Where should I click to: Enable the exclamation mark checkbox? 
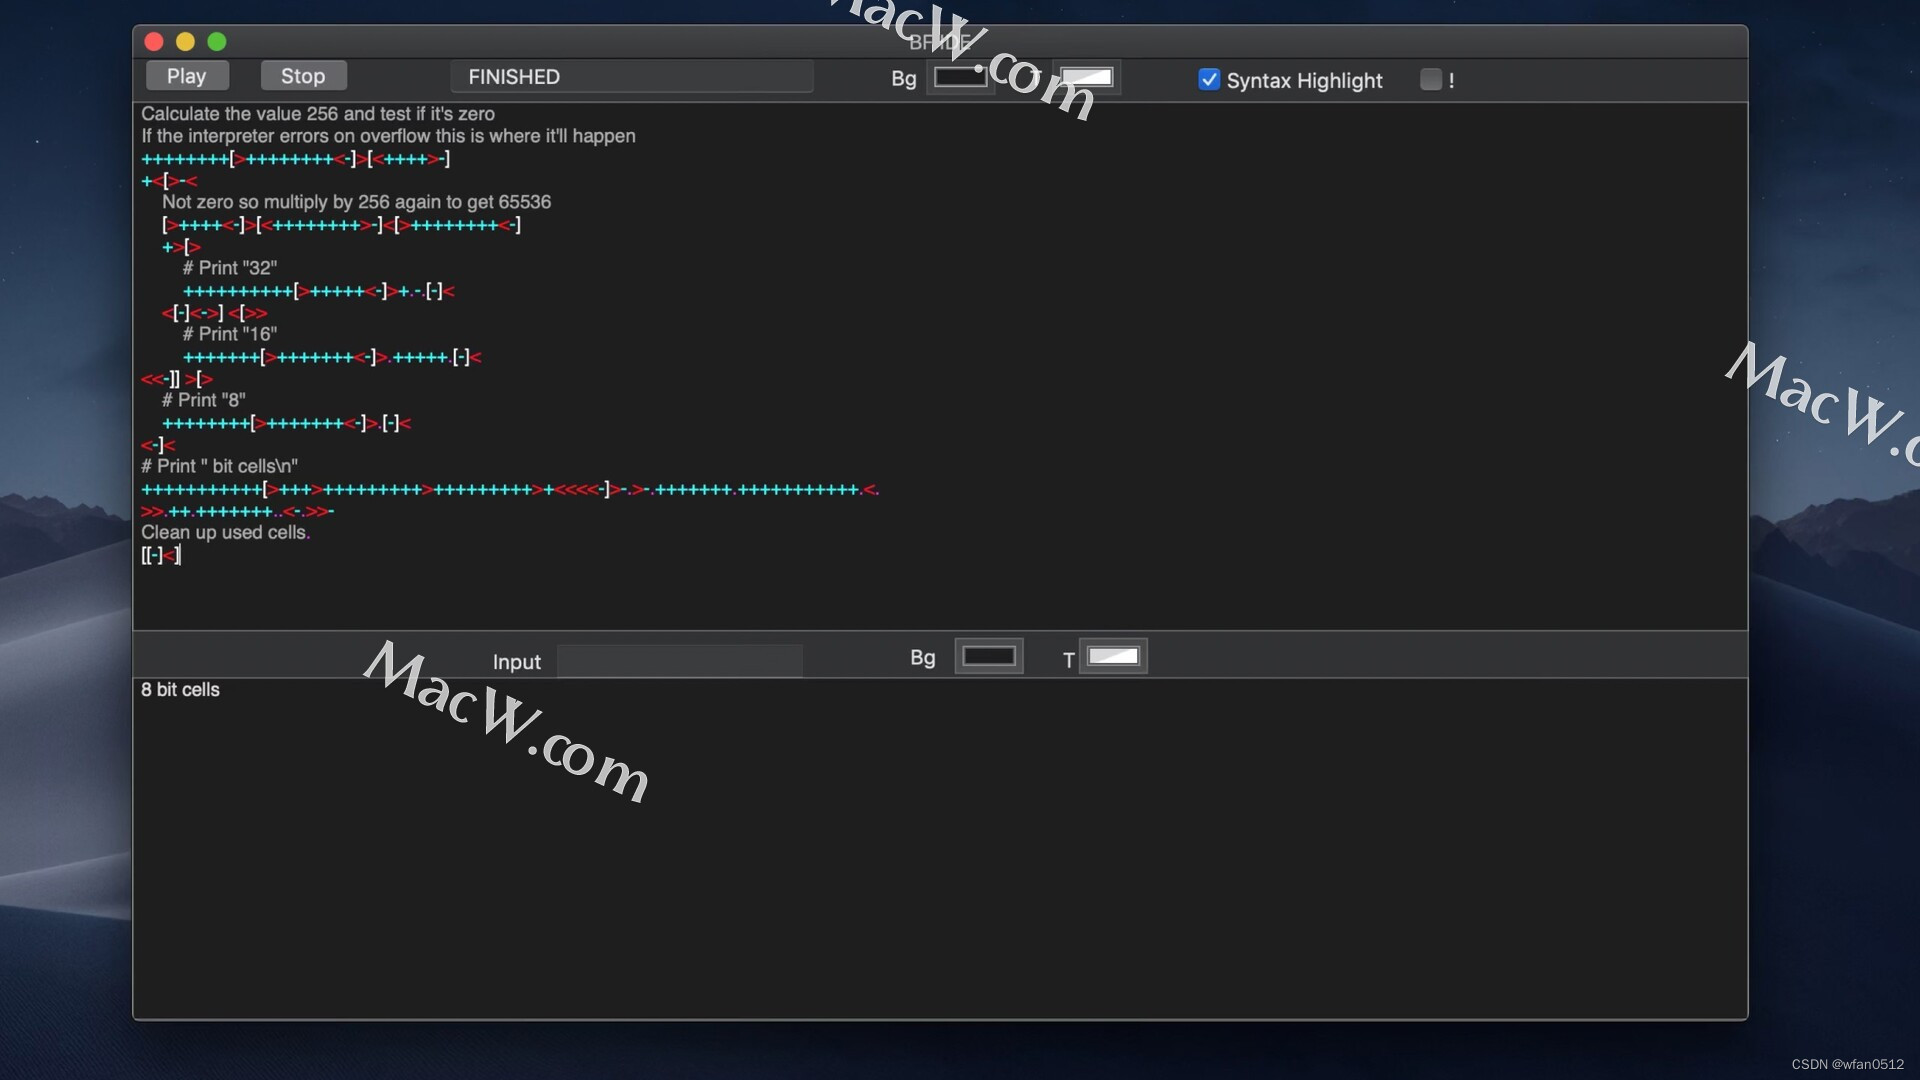coord(1430,79)
